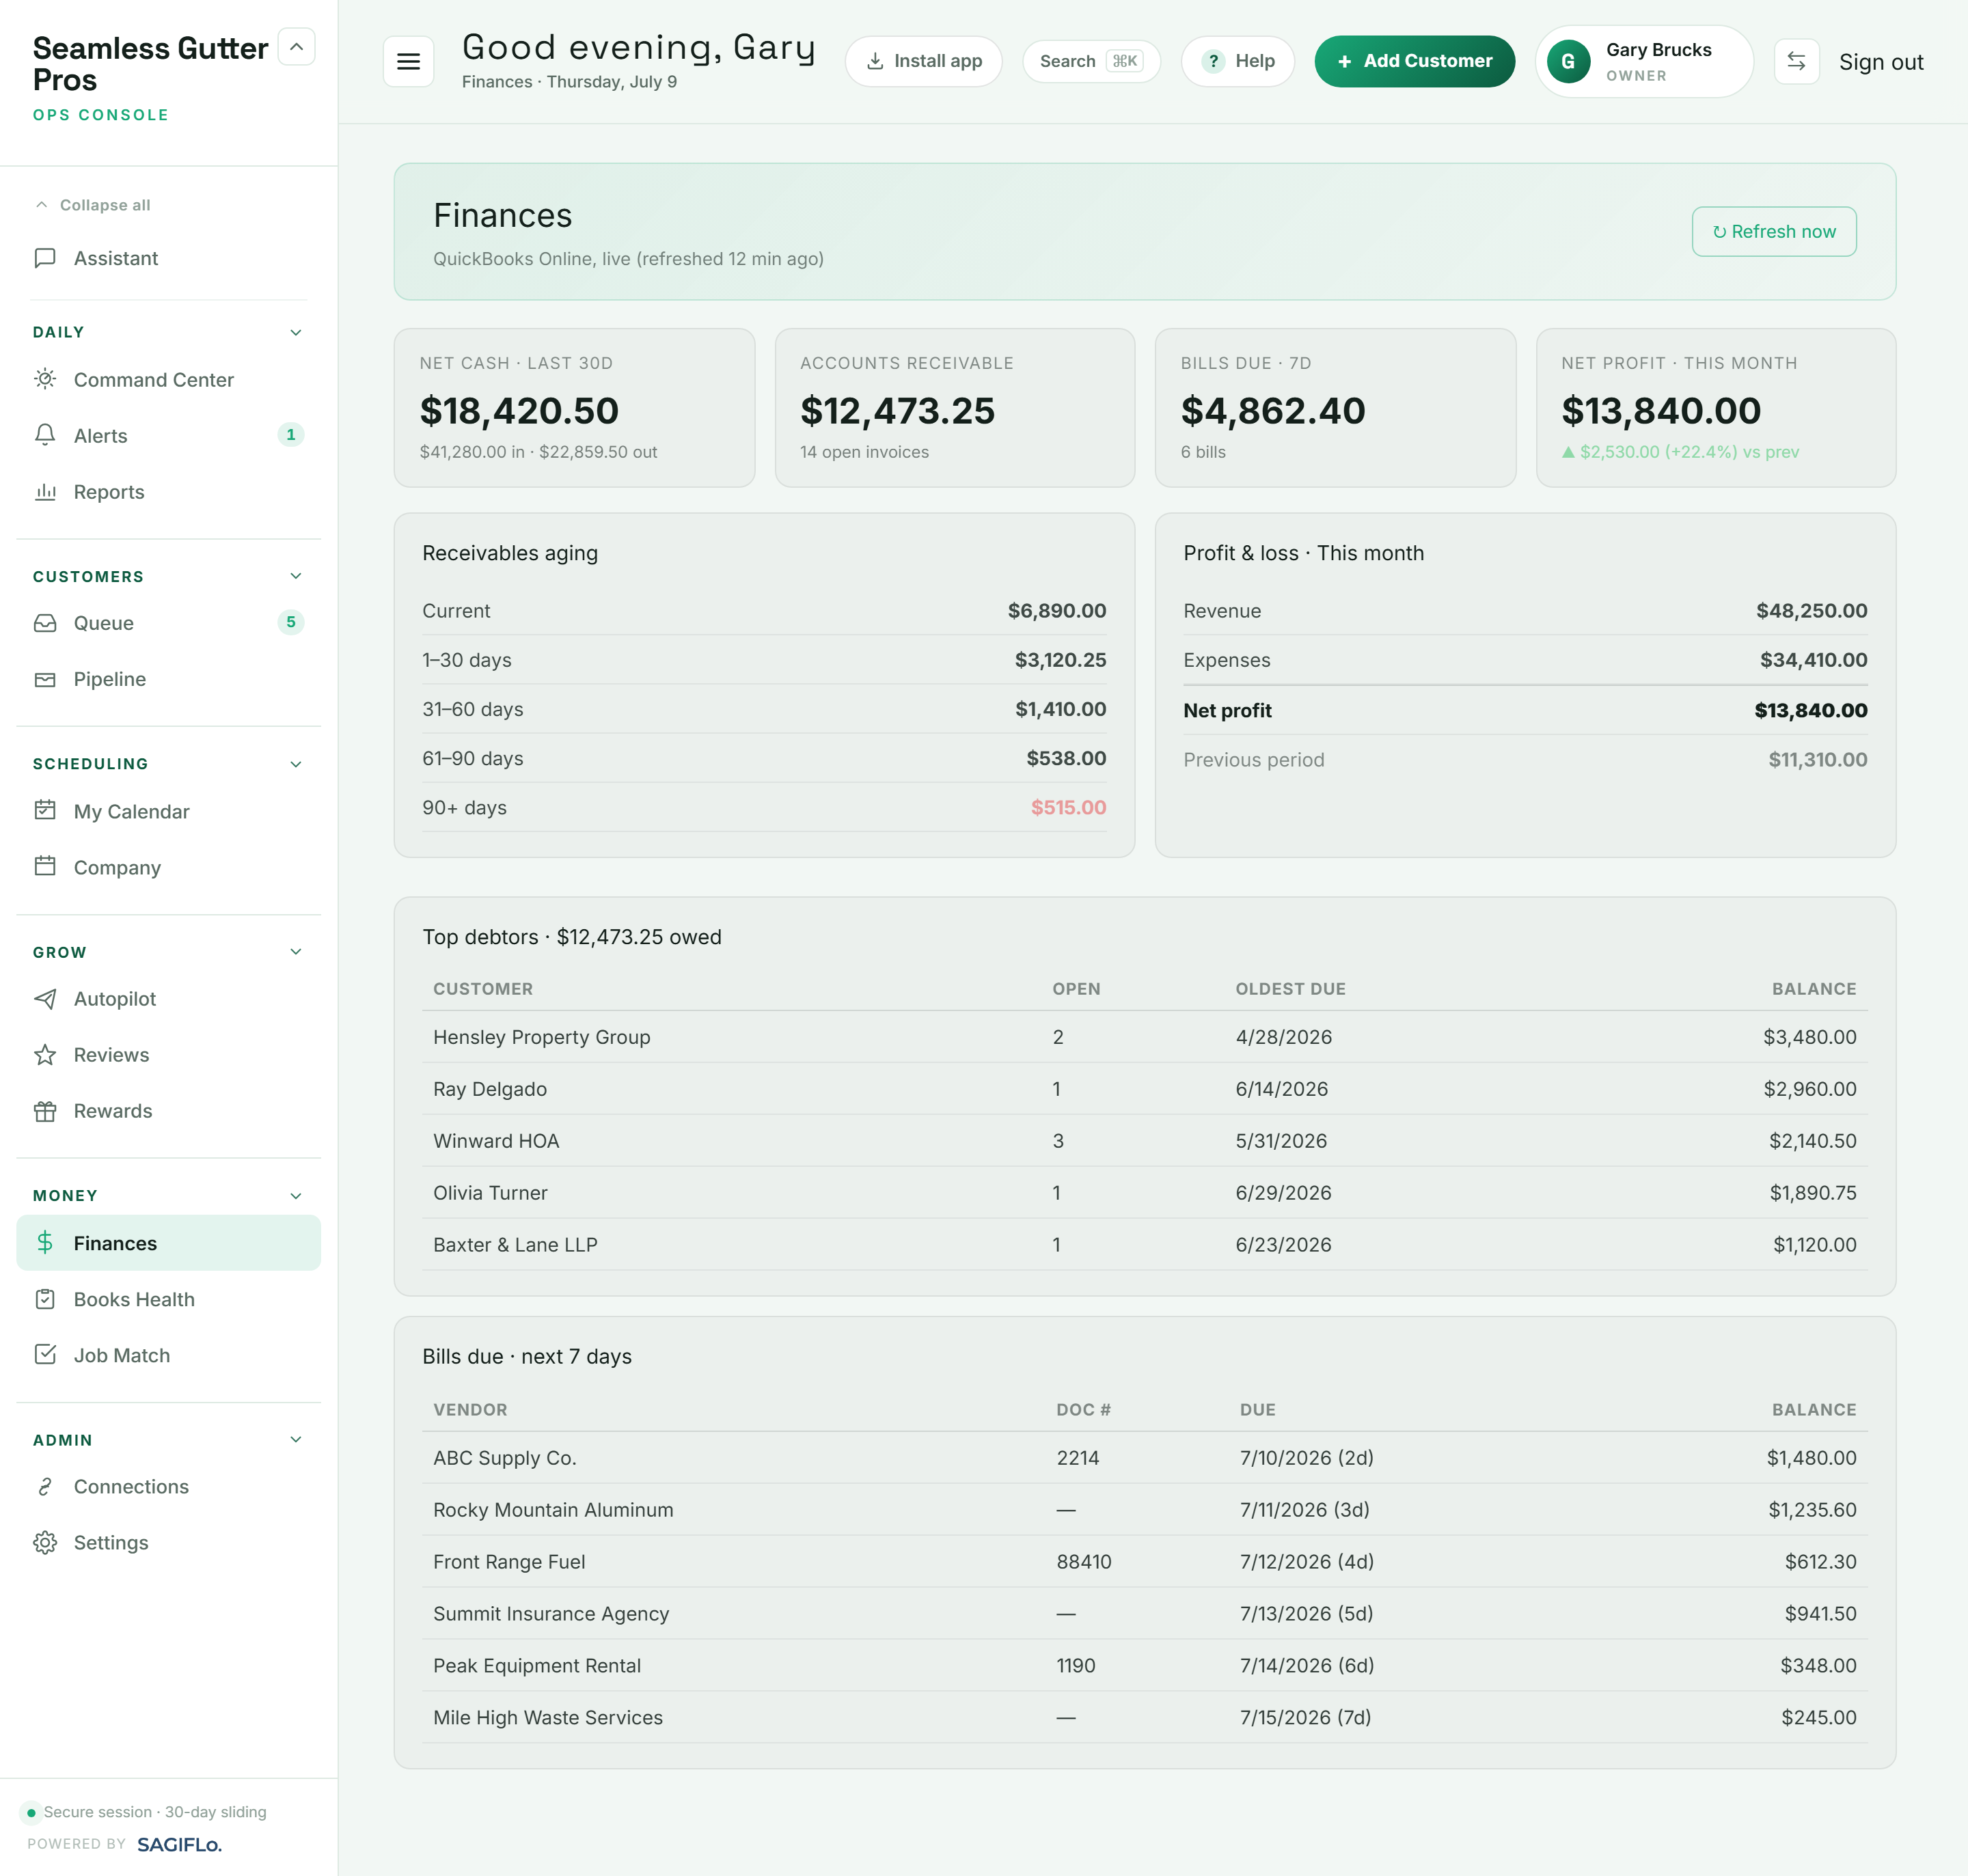1968x1876 pixels.
Task: Navigate to Pipeline
Action: 168,678
